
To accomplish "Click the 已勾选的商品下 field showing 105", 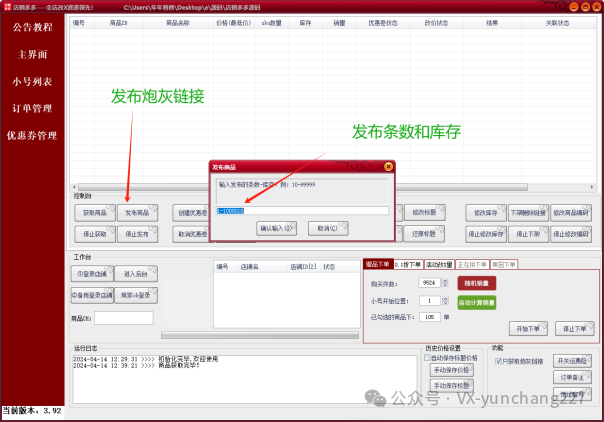I will point(430,317).
